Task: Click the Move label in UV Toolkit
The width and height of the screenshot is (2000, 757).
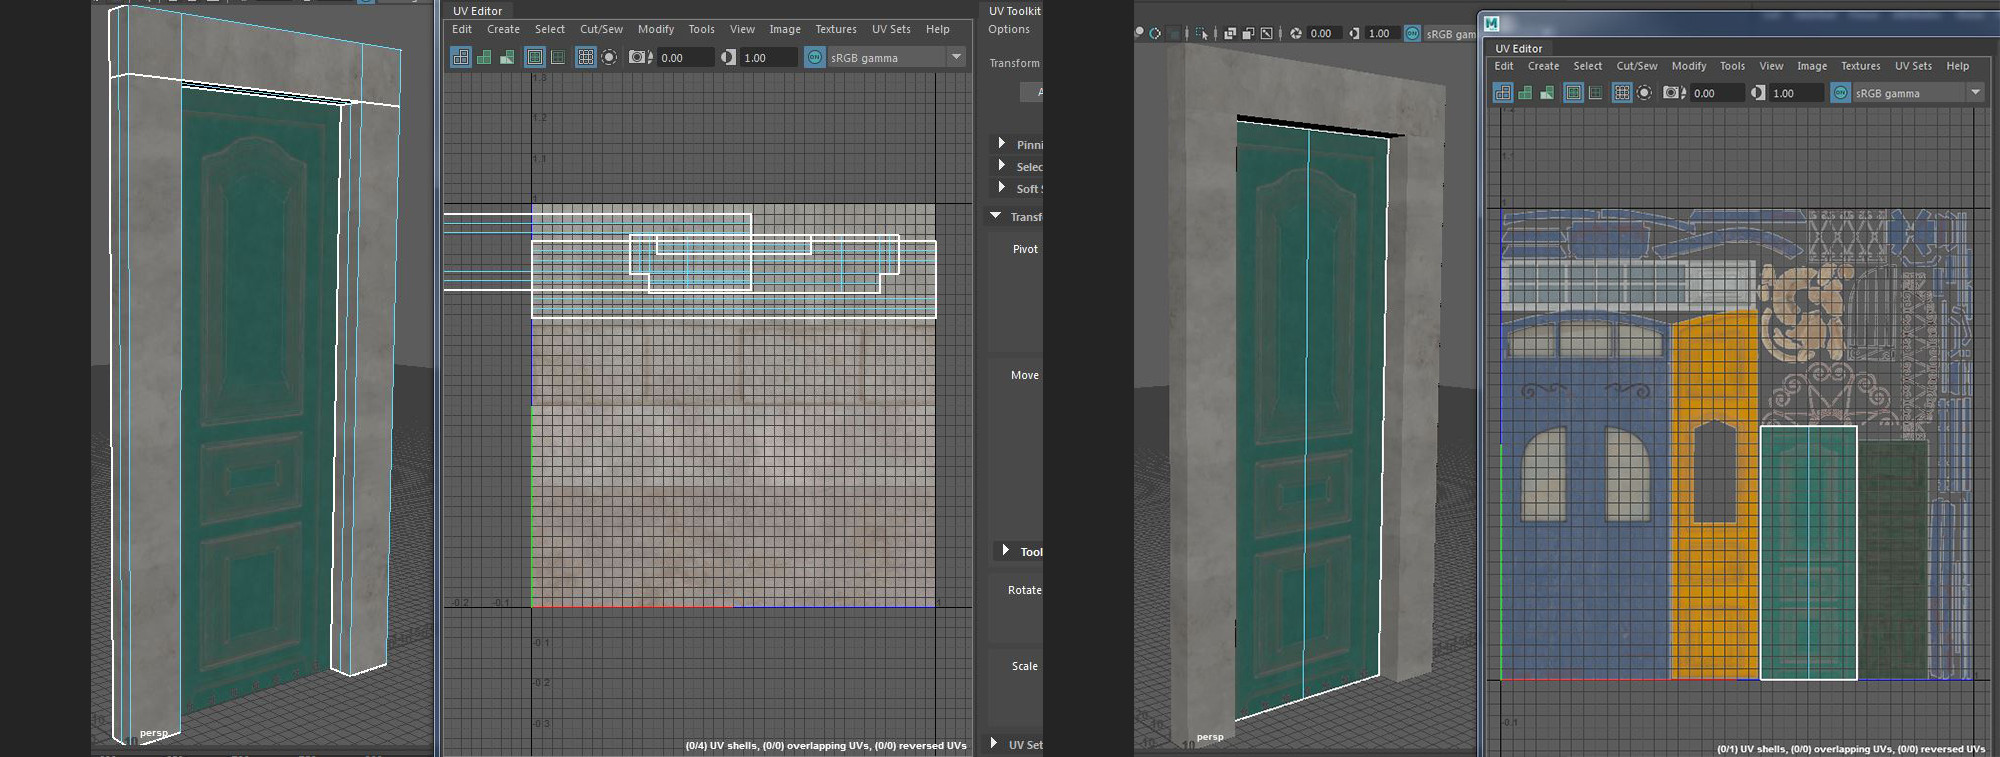Action: point(1025,375)
